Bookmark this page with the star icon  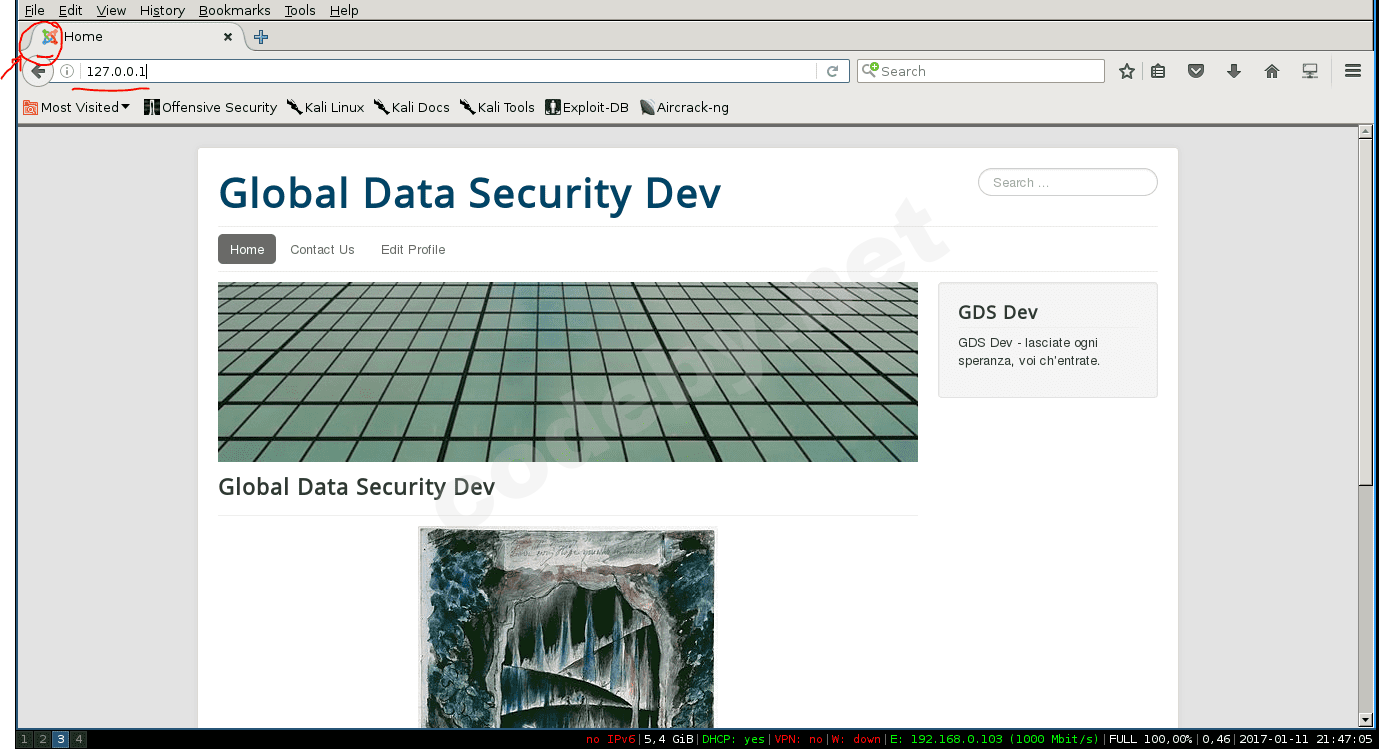(1127, 71)
